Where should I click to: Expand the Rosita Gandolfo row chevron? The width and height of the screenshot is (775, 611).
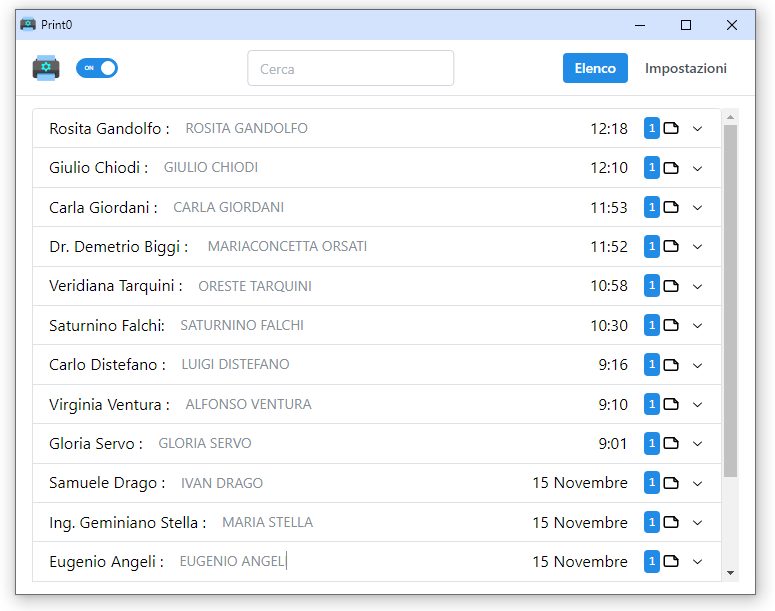(698, 128)
